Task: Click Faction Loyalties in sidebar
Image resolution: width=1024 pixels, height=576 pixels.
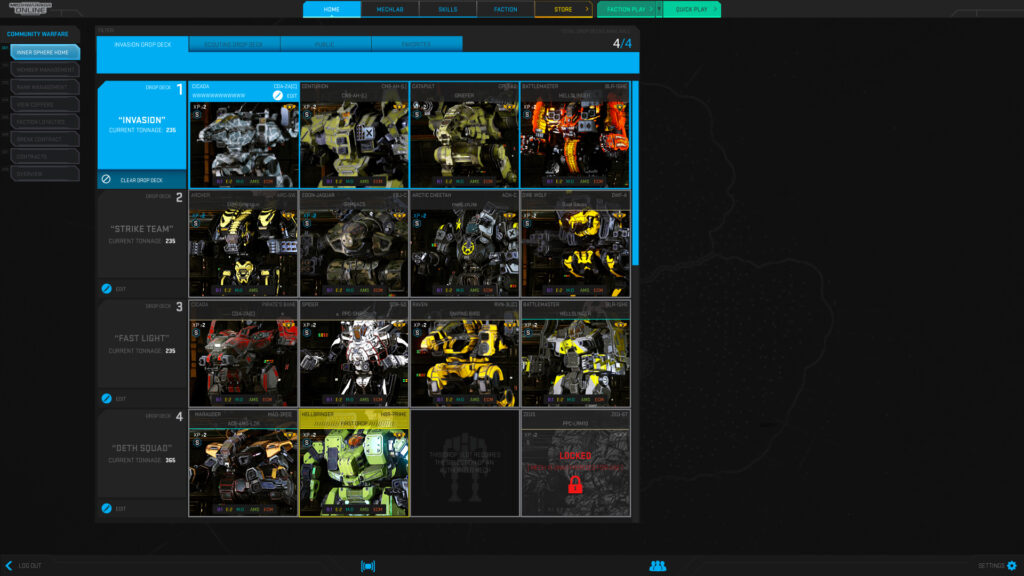Action: coord(45,121)
